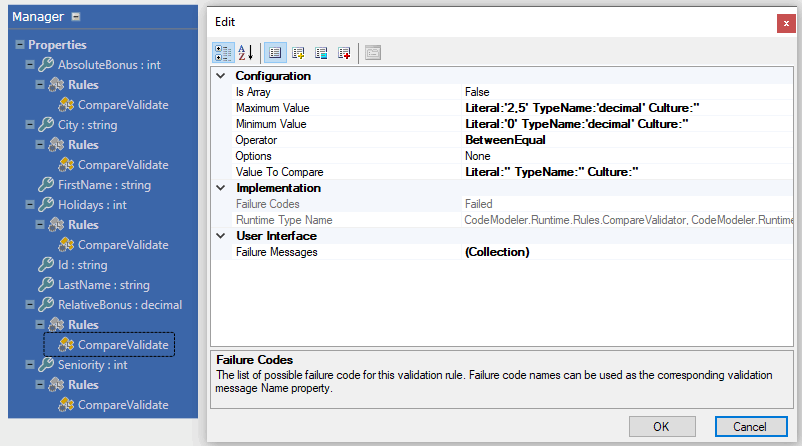
Task: Open the Operator value BetweenEqual
Action: click(x=628, y=140)
